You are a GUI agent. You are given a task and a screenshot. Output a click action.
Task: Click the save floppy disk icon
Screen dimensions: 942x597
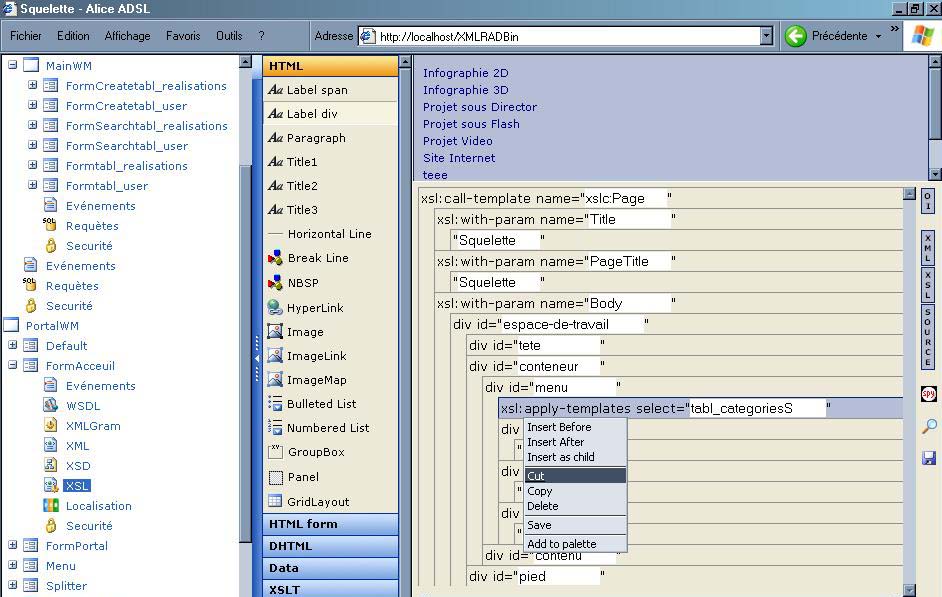coord(929,458)
